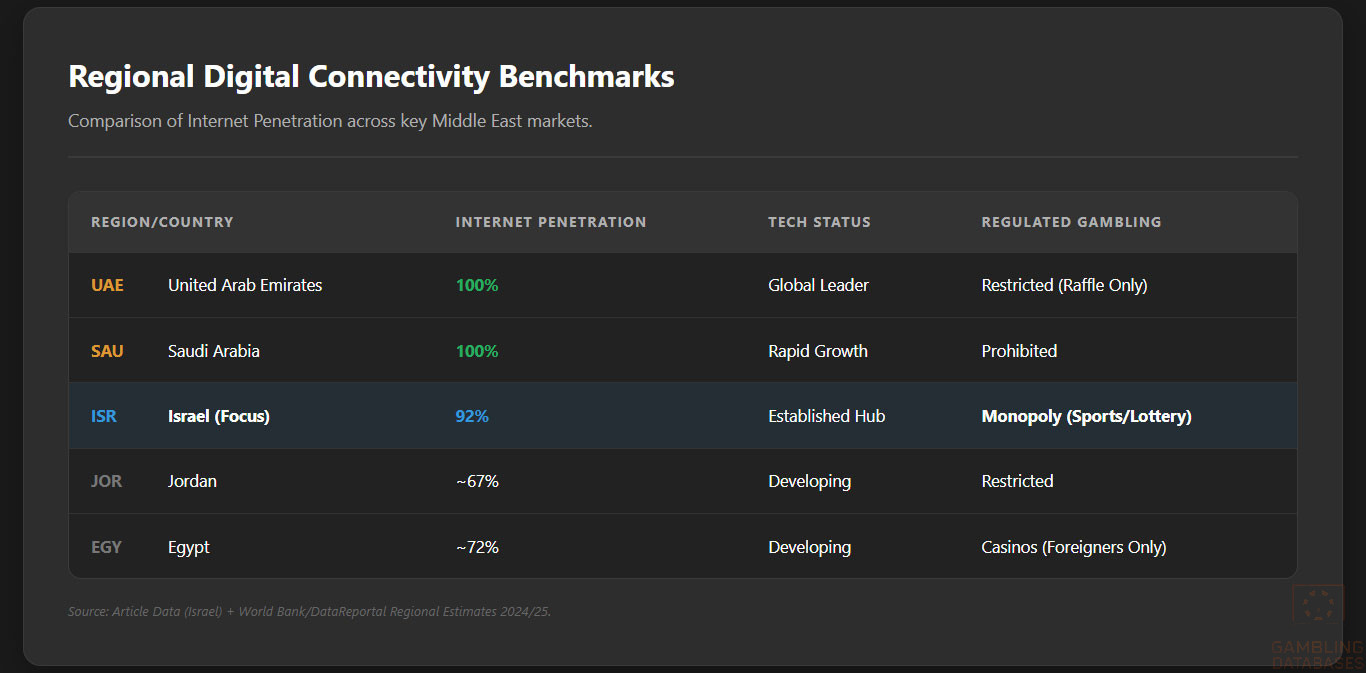Click the Internet Penetration column header
Viewport: 1366px width, 673px height.
pyautogui.click(x=551, y=222)
